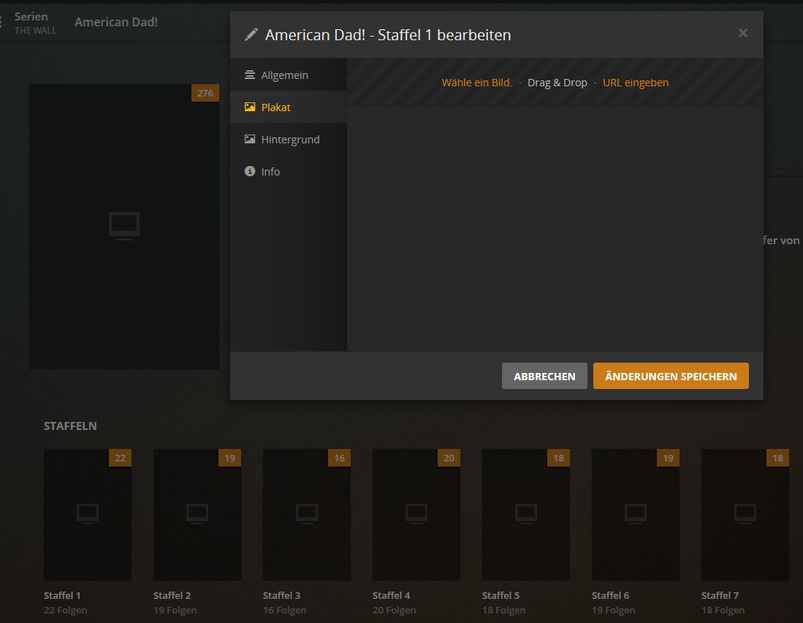803x623 pixels.
Task: Click the 22 badge on Staffel 1
Action: click(x=120, y=458)
